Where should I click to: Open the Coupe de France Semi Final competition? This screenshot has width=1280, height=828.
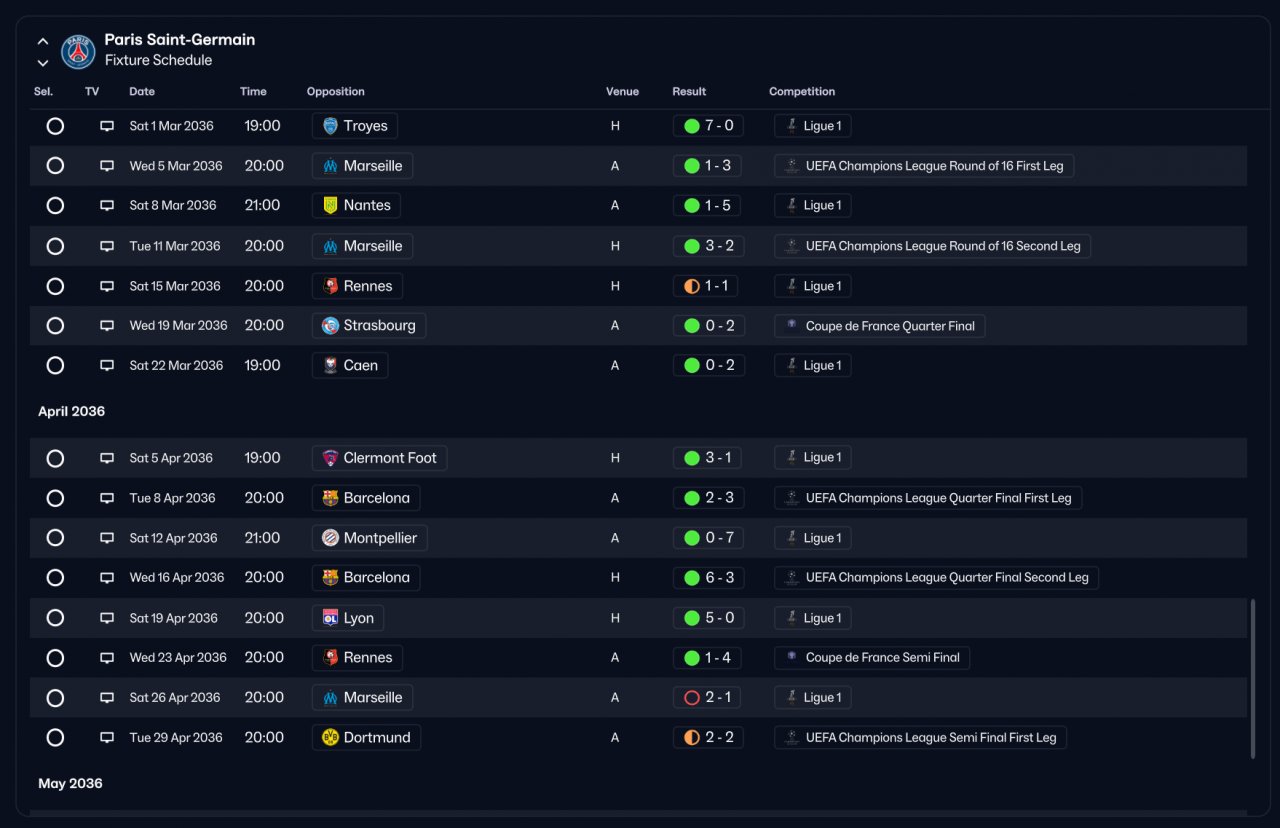[872, 658]
